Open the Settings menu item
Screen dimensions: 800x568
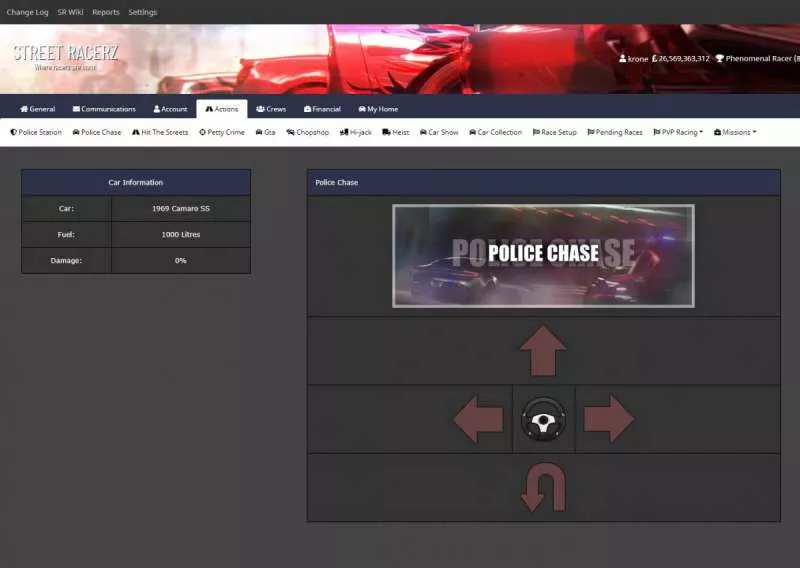[142, 12]
